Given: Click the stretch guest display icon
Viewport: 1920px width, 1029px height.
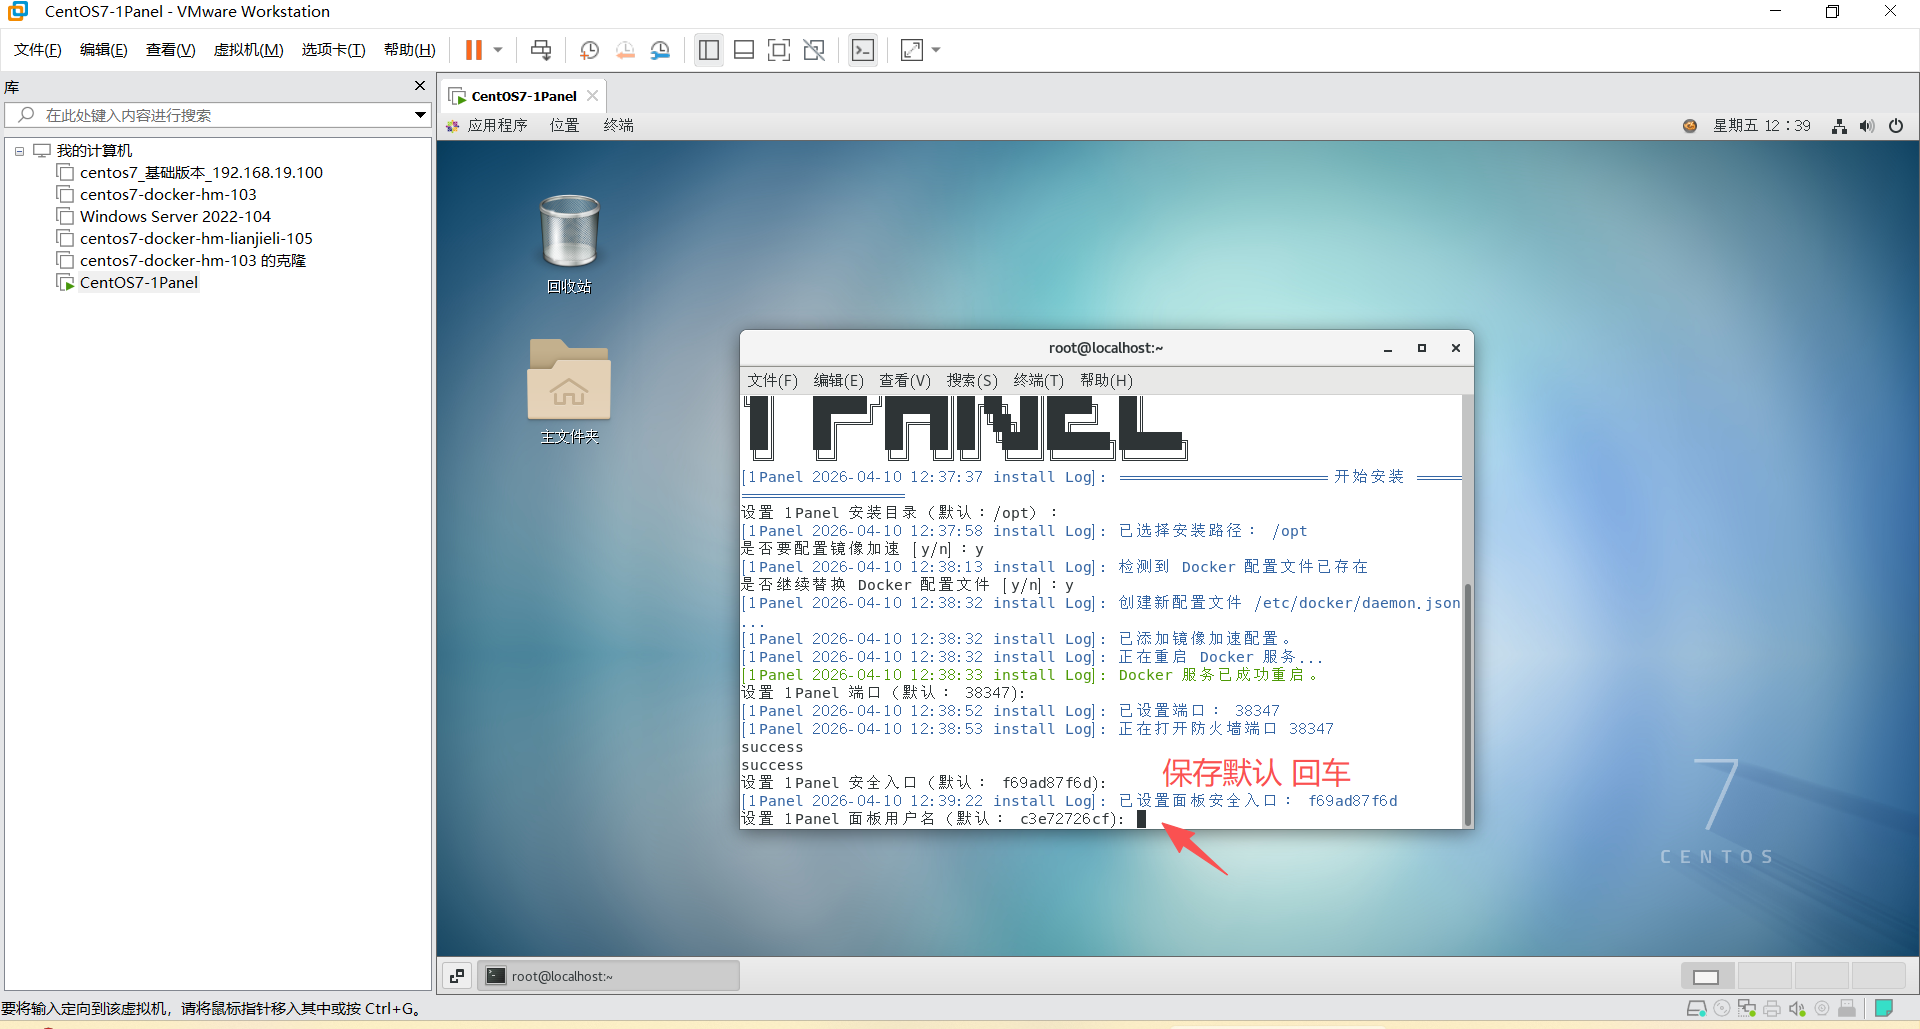Looking at the screenshot, I should pyautogui.click(x=912, y=50).
